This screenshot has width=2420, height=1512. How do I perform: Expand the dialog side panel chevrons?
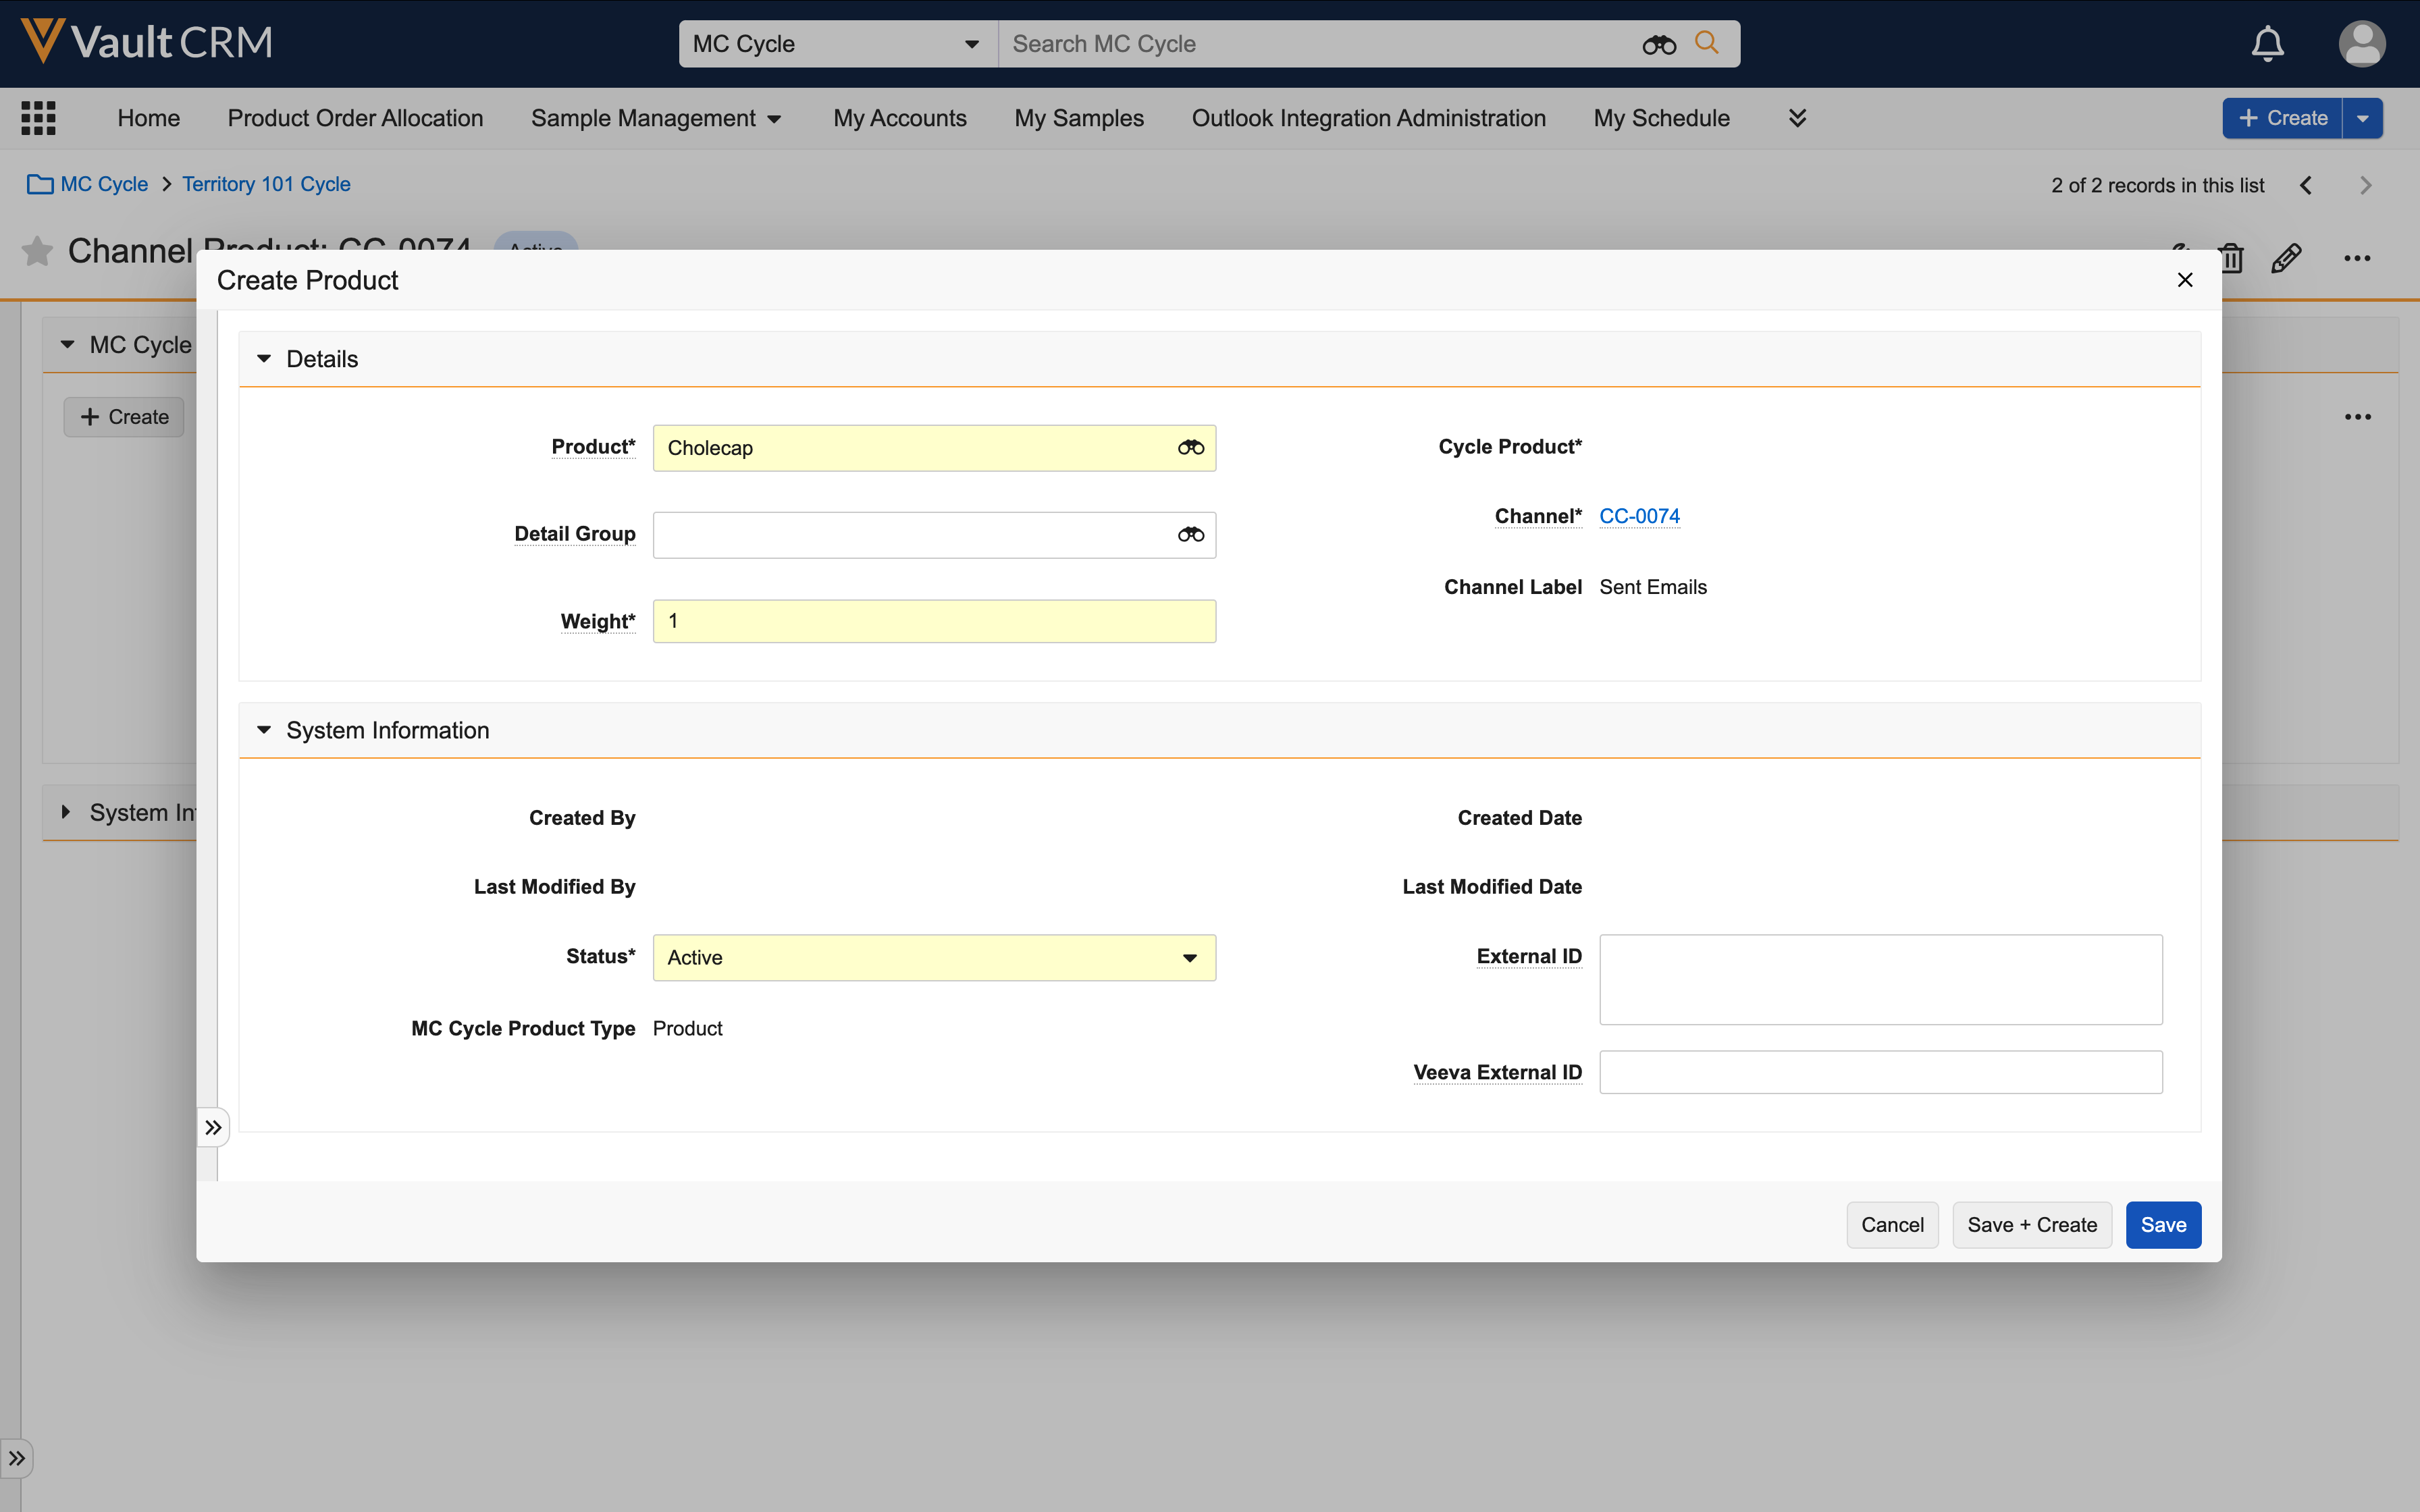(x=213, y=1128)
